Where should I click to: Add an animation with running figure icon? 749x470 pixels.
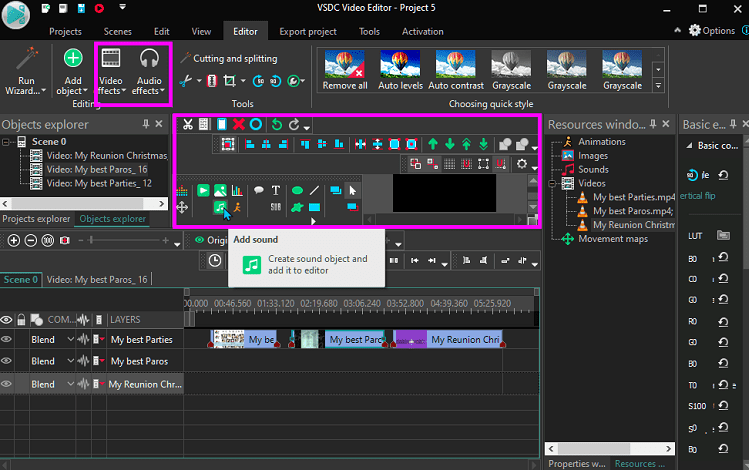click(237, 207)
